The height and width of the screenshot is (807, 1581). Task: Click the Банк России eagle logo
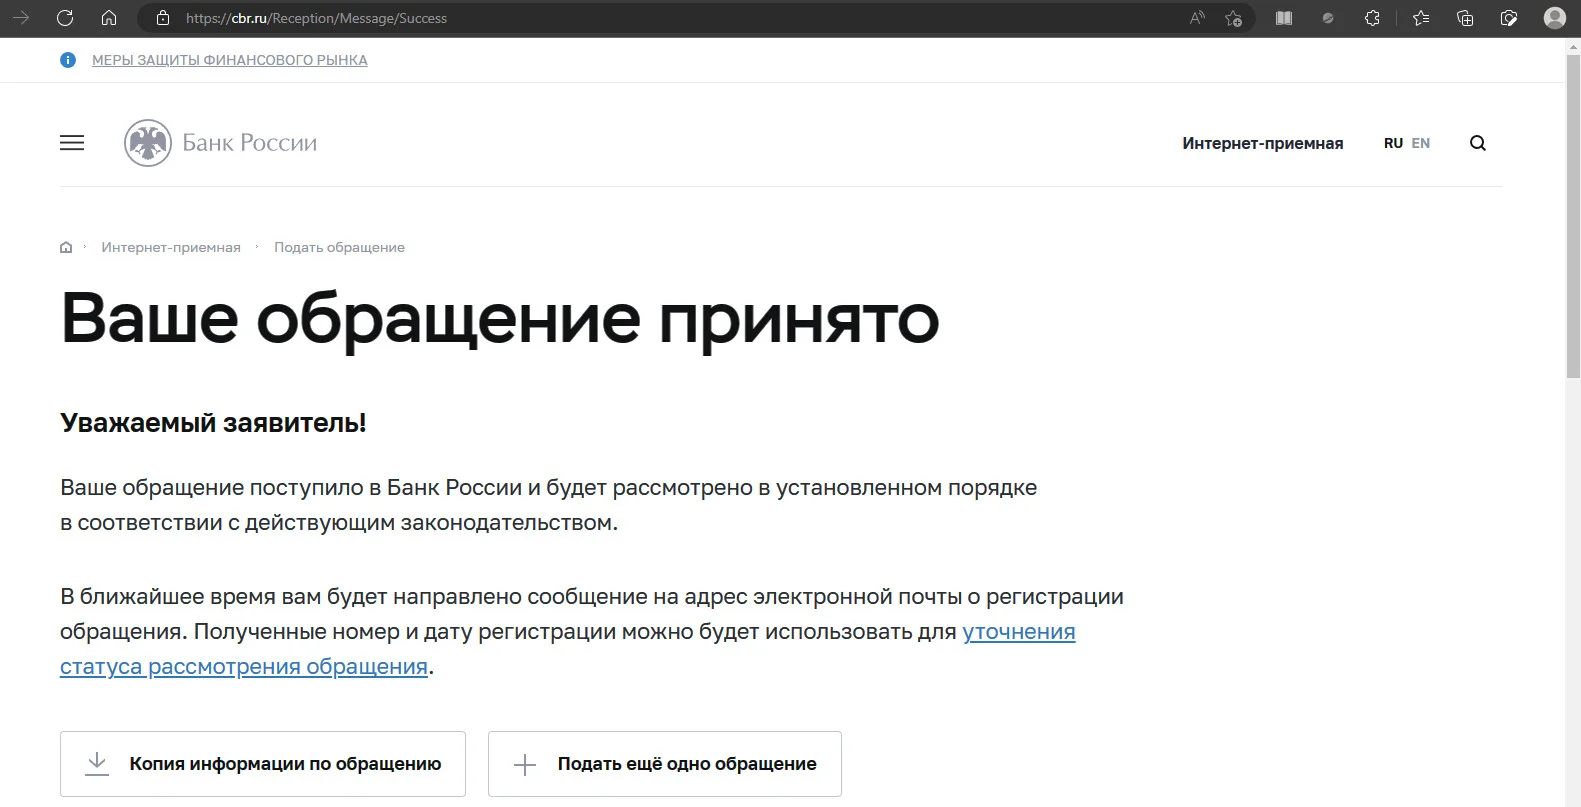click(x=148, y=143)
